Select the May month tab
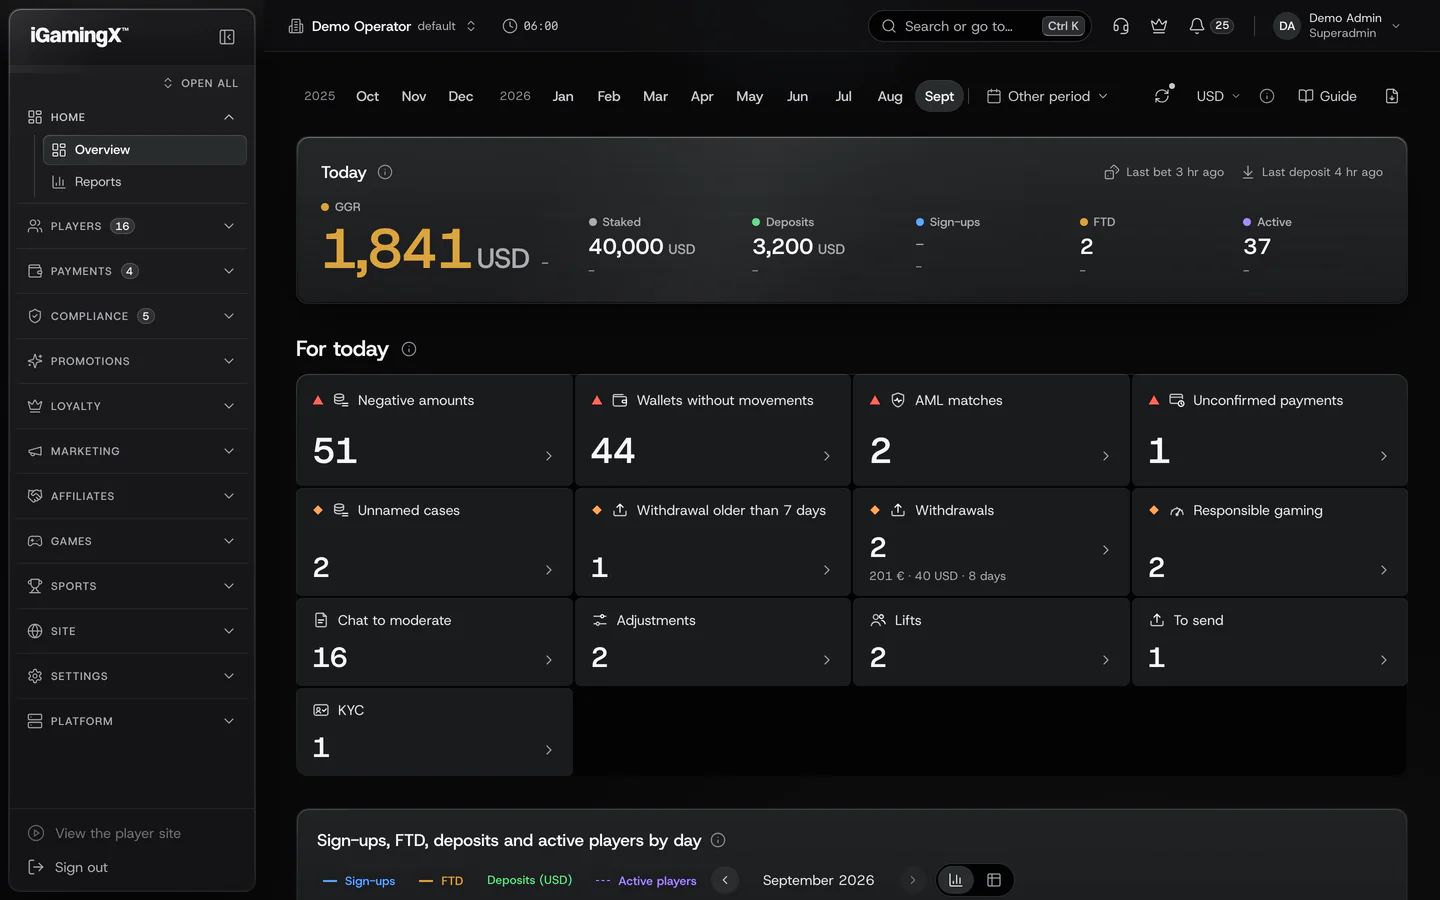1440x900 pixels. (x=749, y=96)
